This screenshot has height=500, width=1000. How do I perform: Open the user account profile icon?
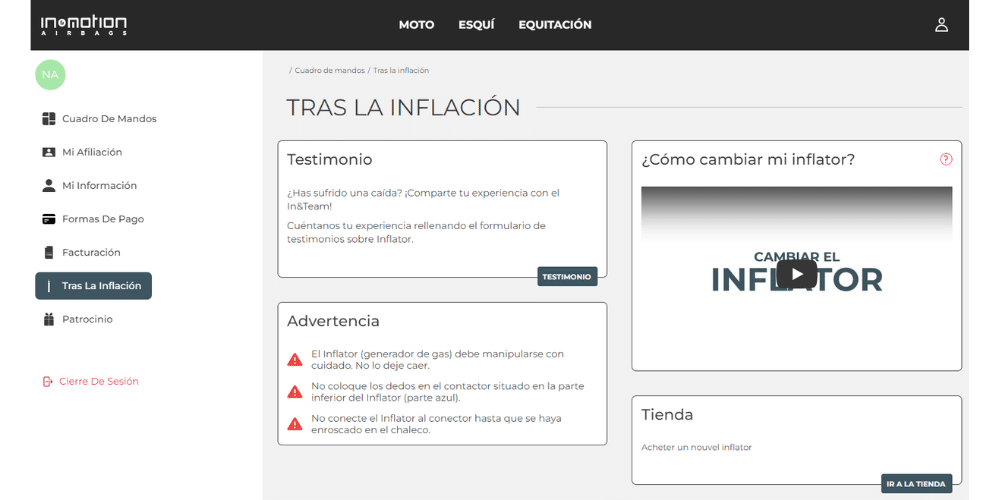[941, 25]
